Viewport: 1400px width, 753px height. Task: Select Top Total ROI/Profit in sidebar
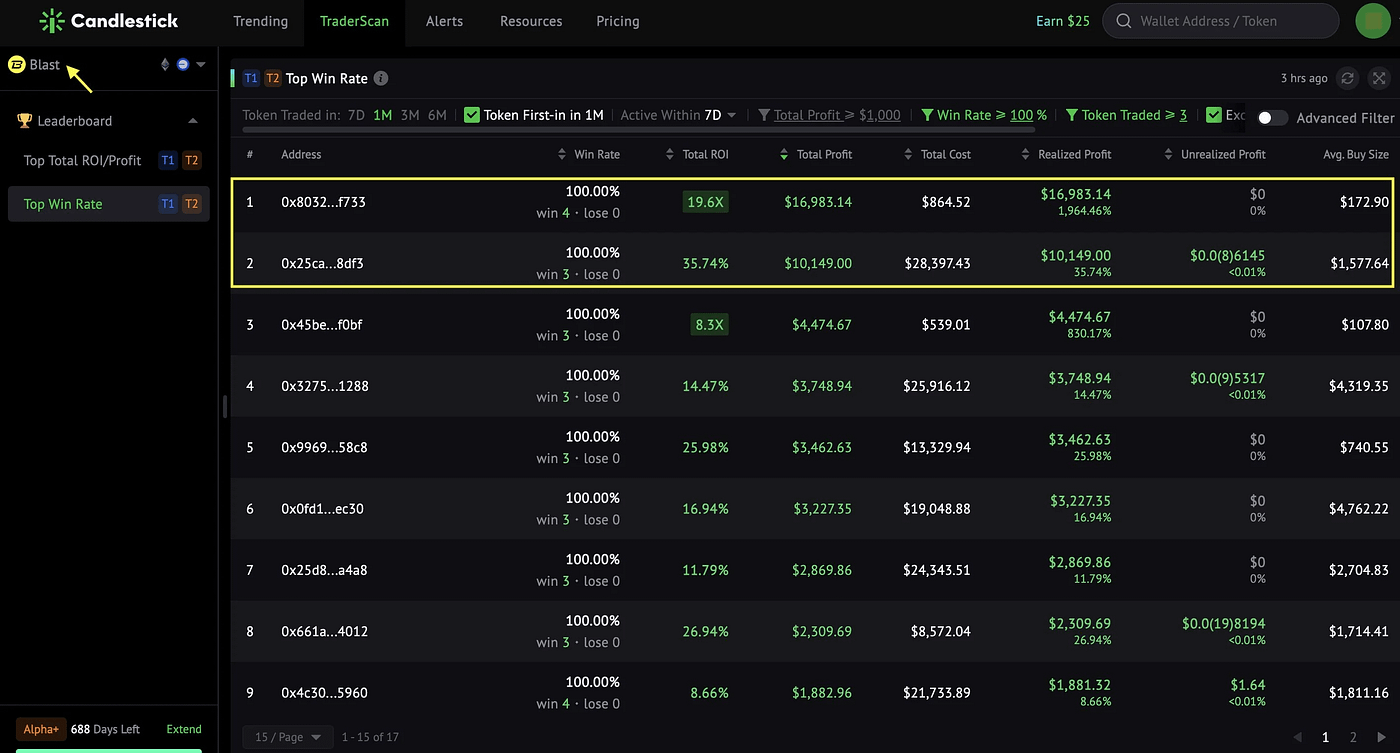pyautogui.click(x=82, y=160)
